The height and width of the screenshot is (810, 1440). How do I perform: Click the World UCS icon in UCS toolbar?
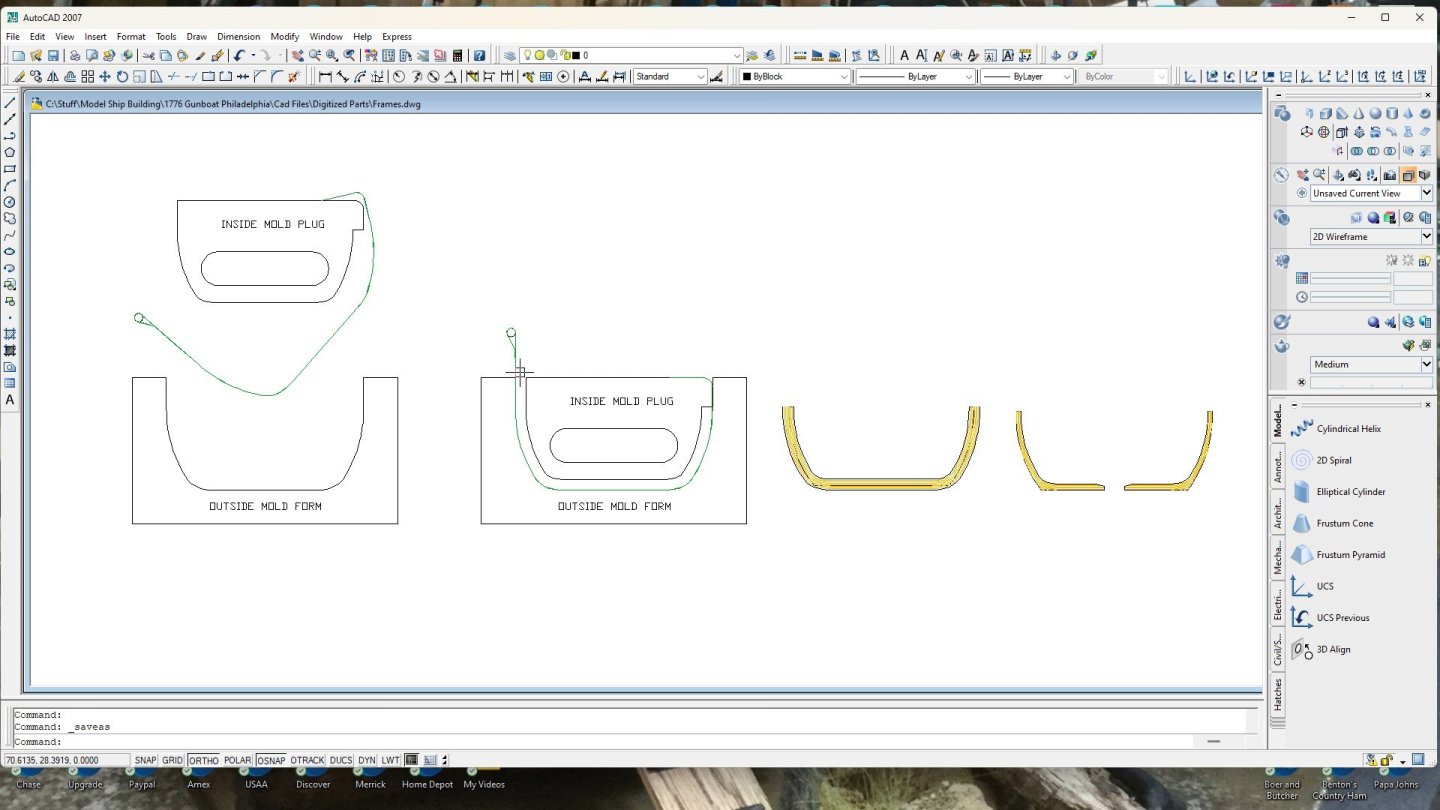tap(1211, 77)
